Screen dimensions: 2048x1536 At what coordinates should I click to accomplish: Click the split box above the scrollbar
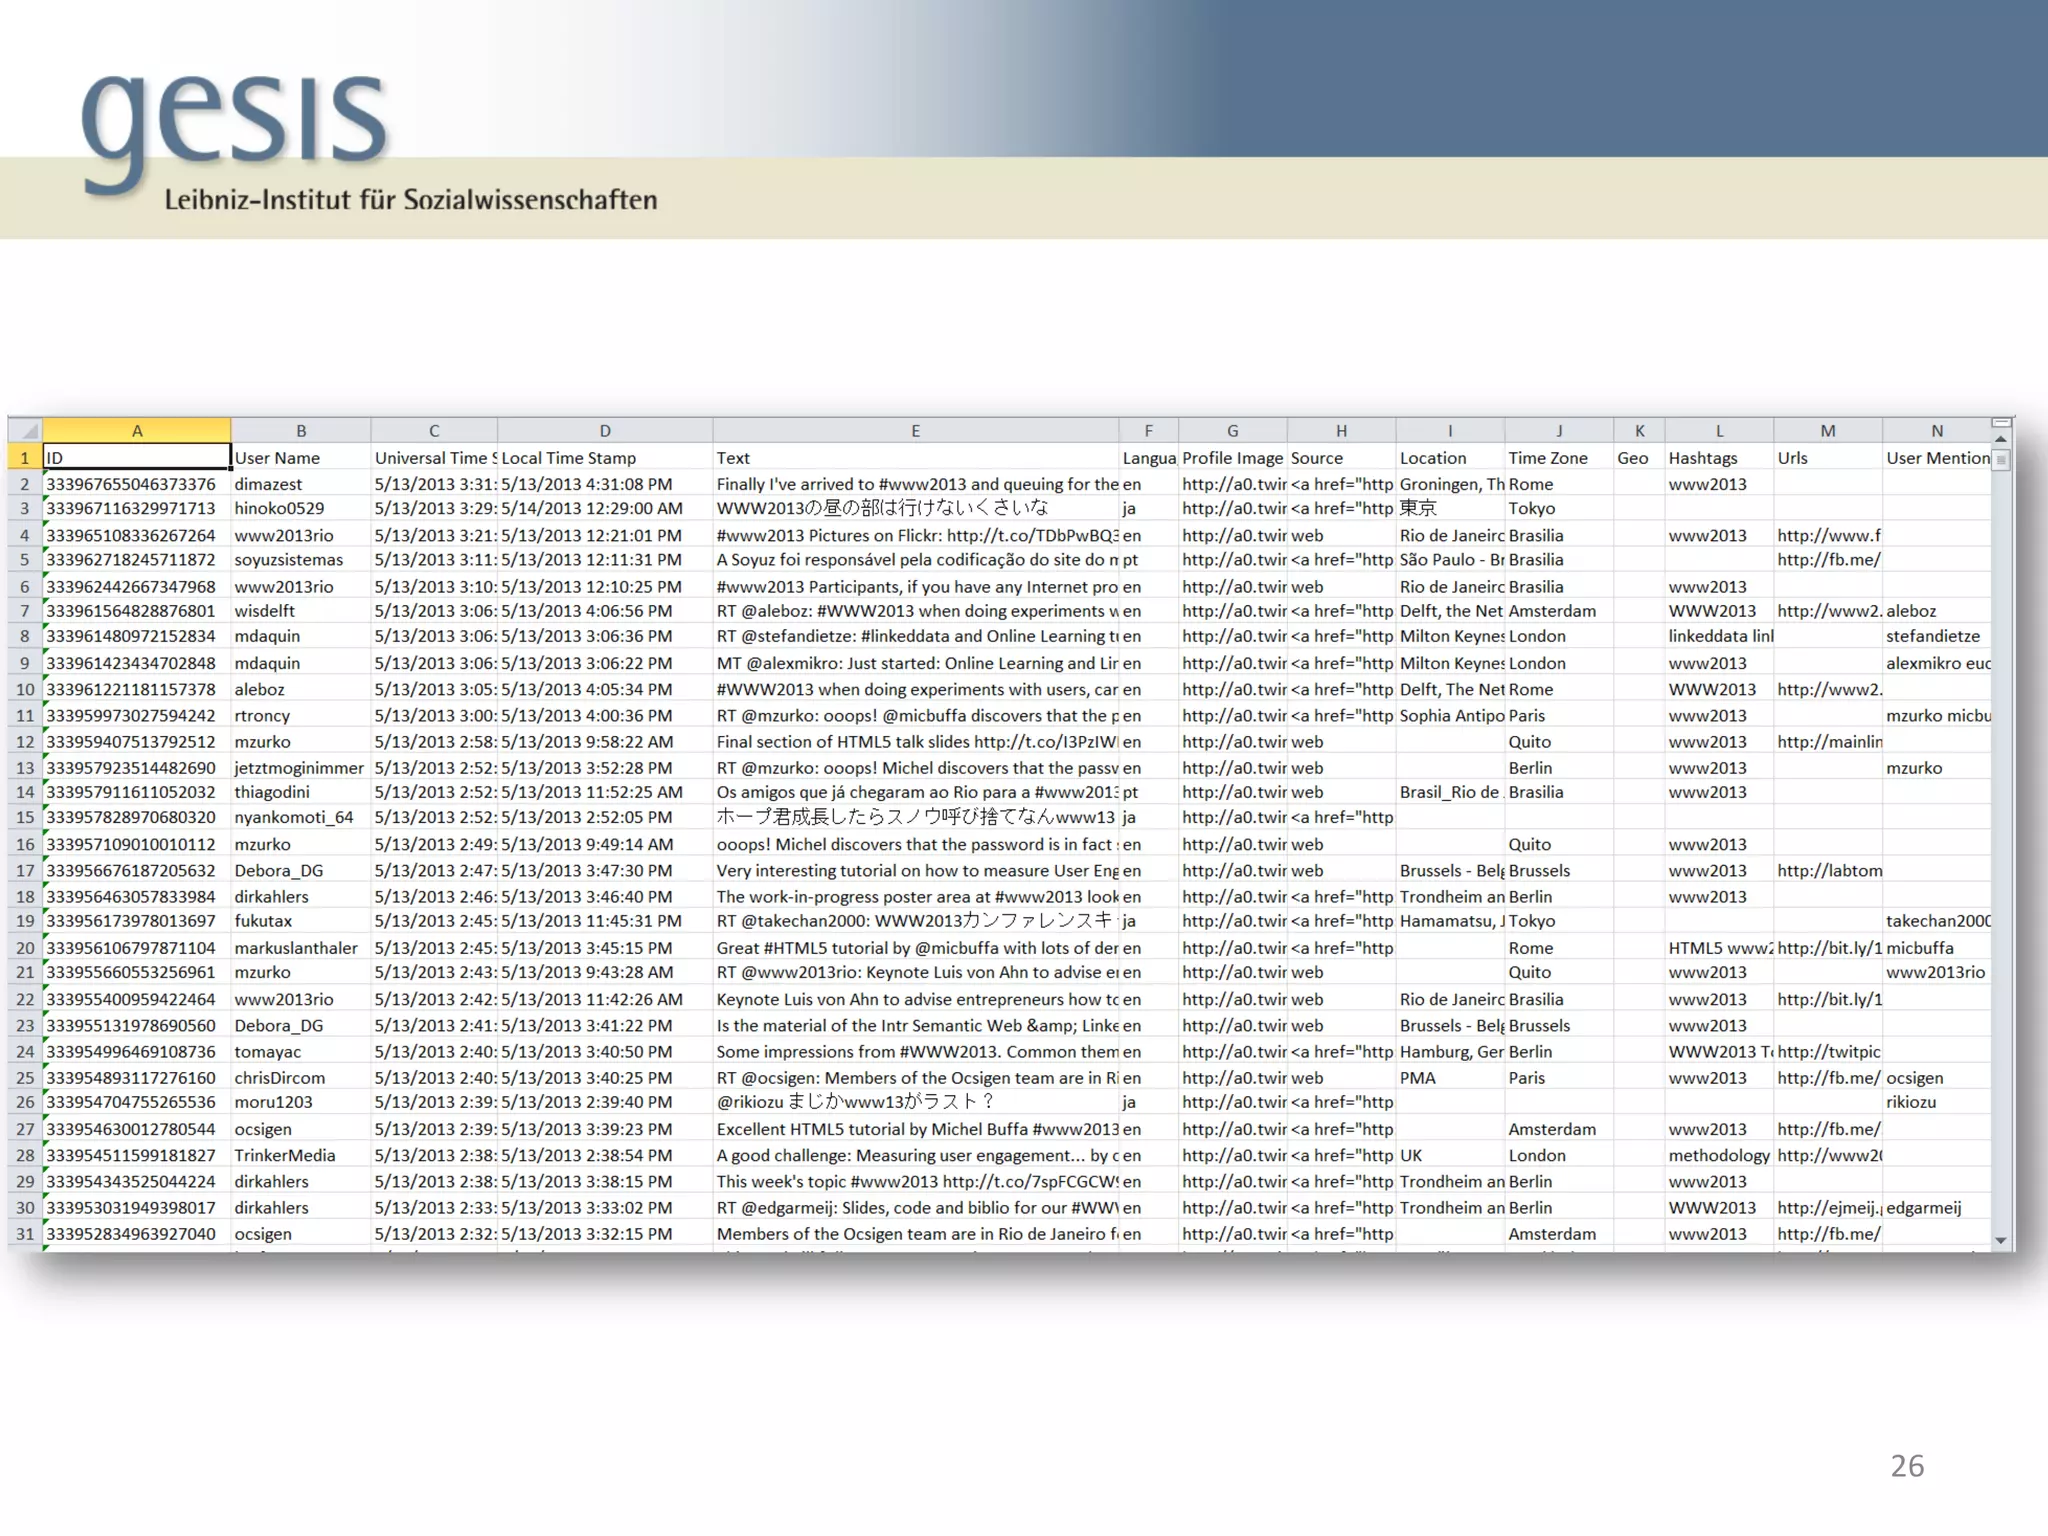(2001, 424)
